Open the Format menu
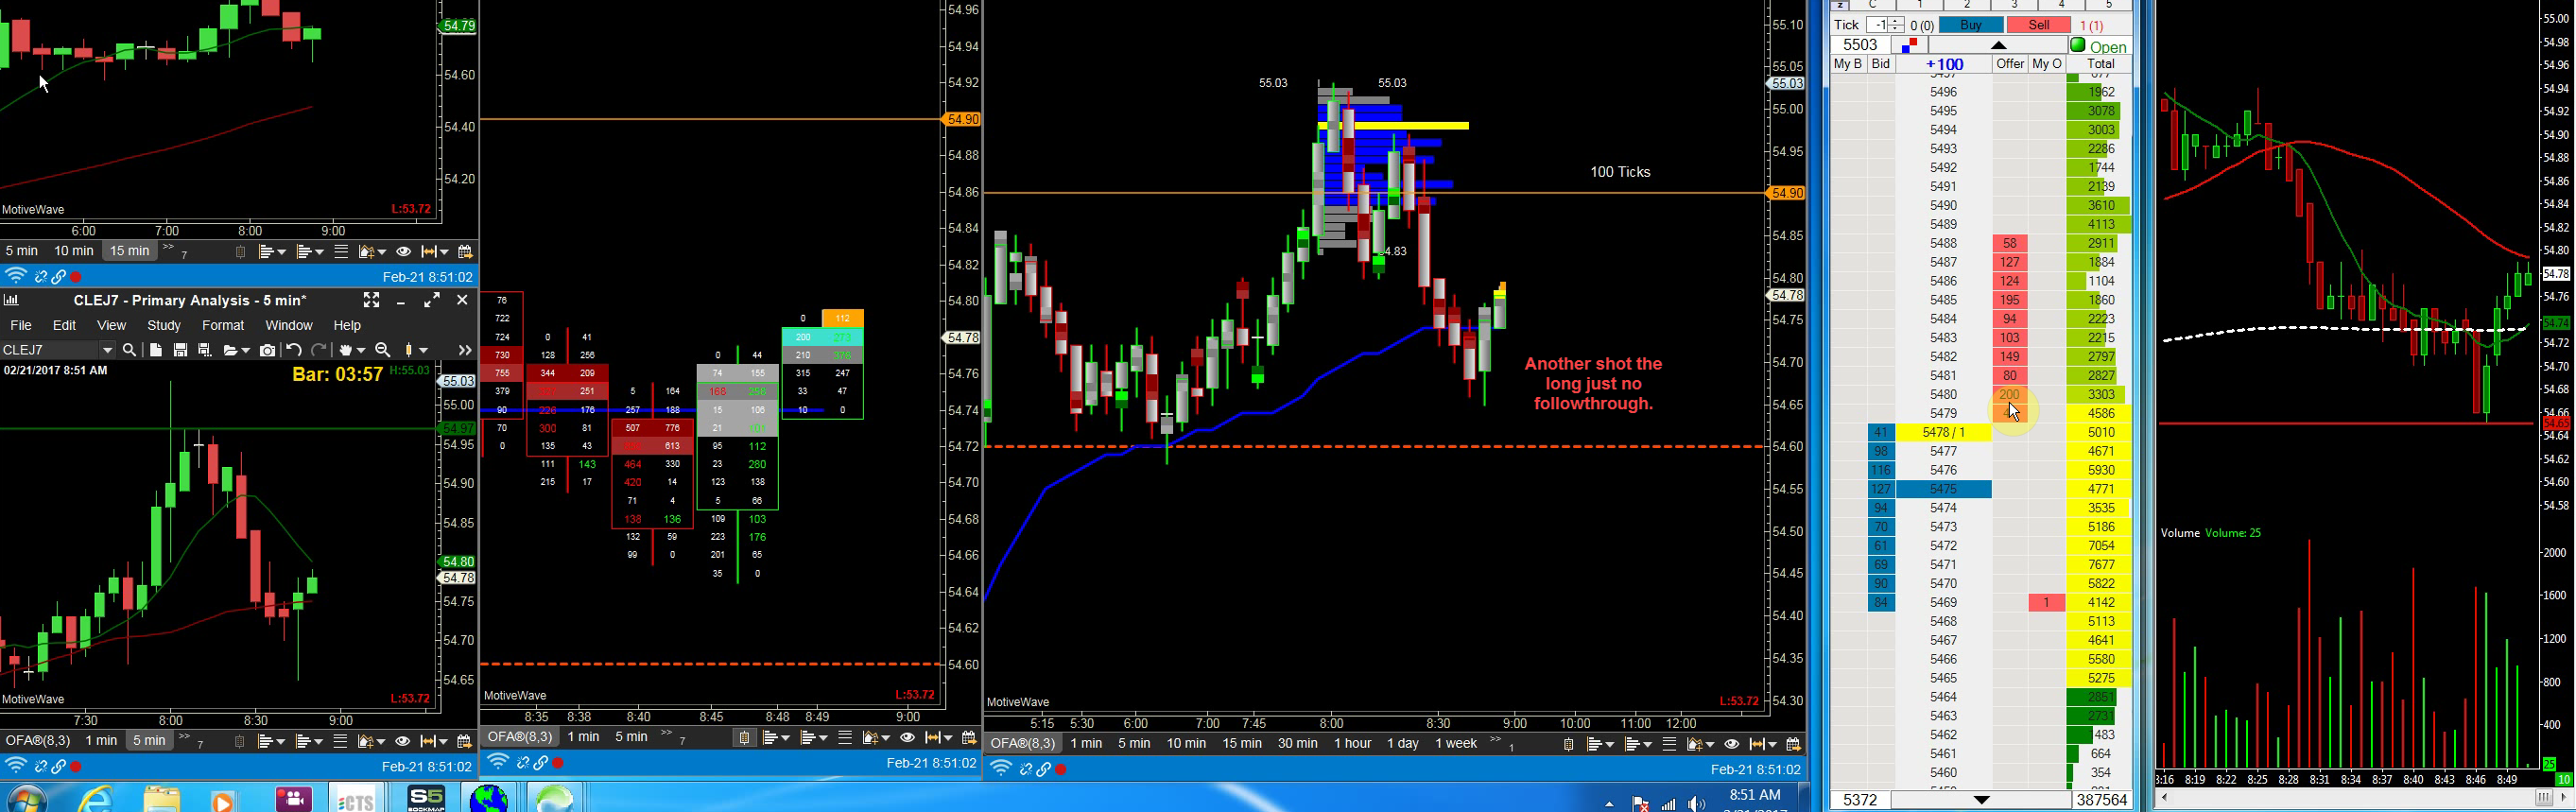The height and width of the screenshot is (812, 2576). point(223,325)
